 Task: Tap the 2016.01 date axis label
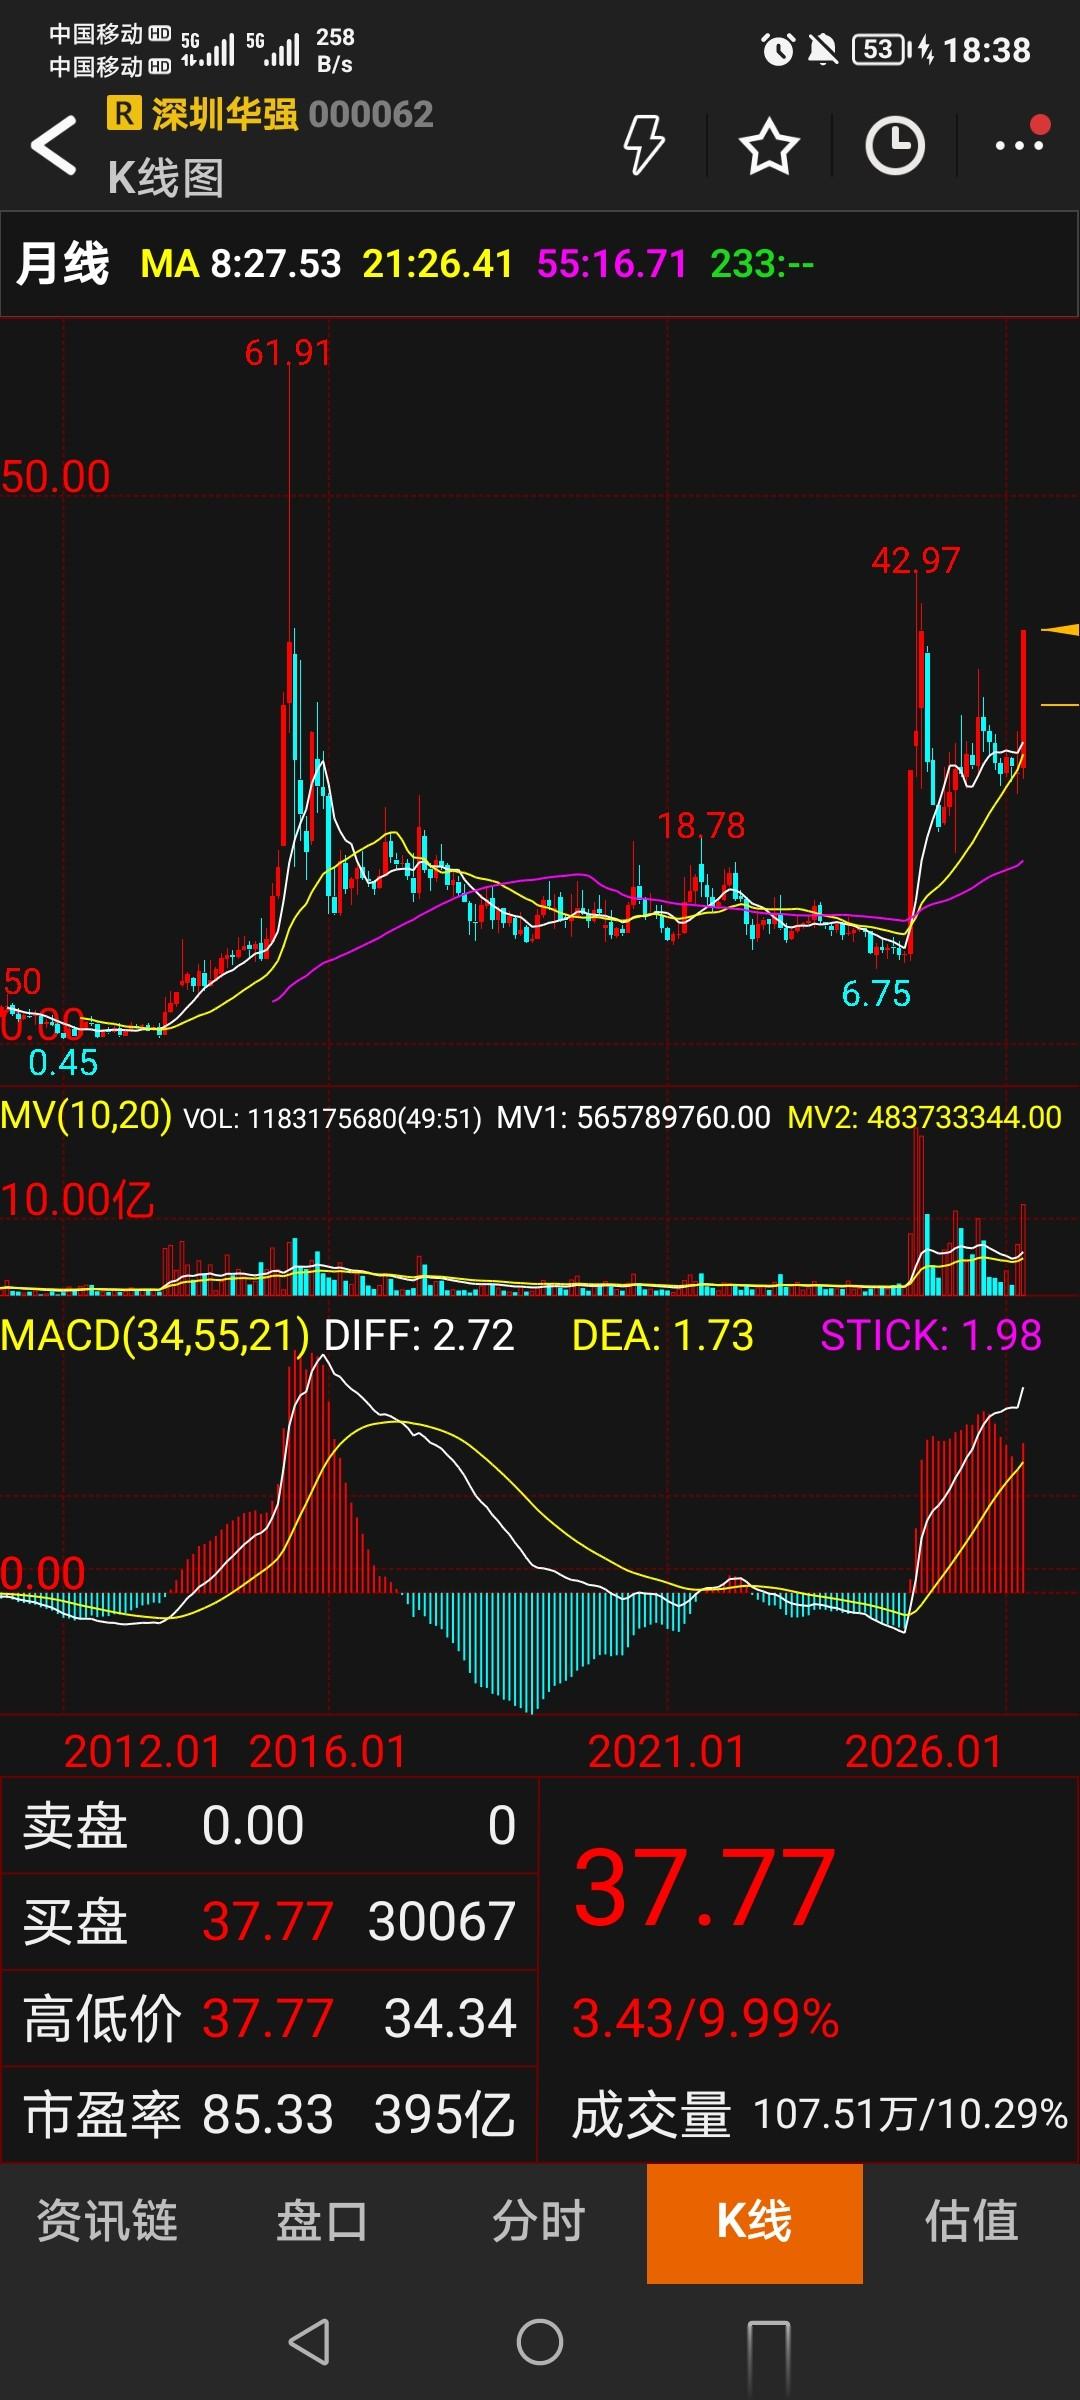point(327,1752)
